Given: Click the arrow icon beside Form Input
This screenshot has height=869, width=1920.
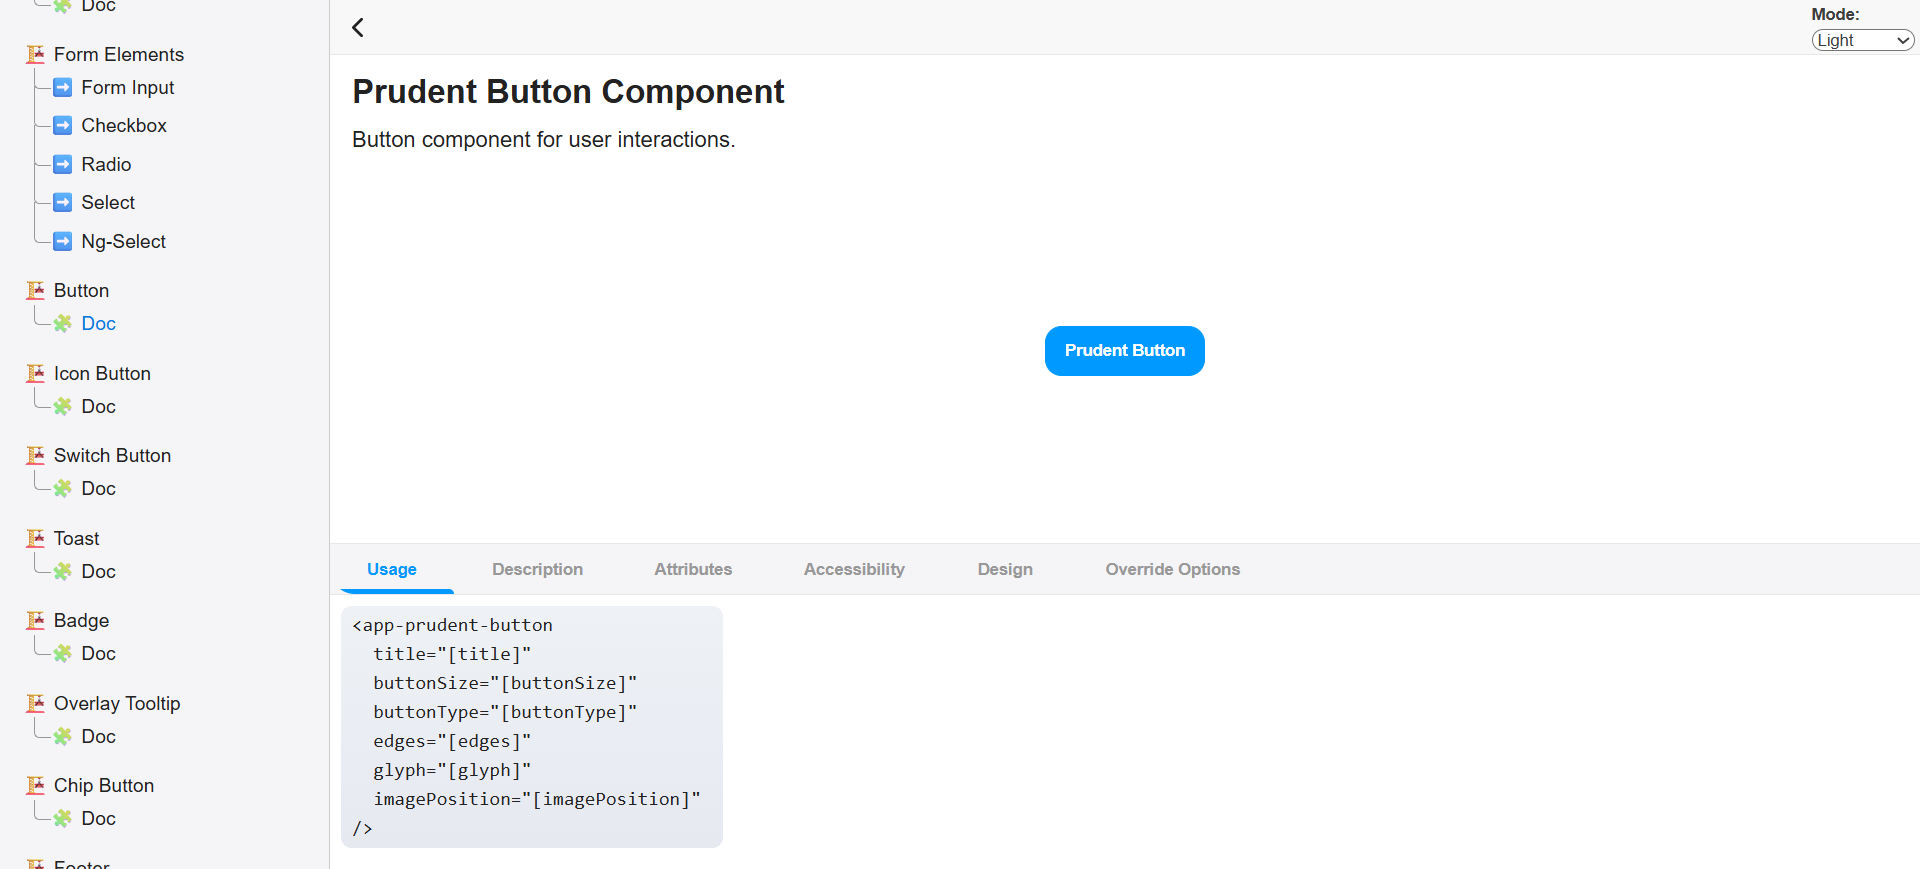Looking at the screenshot, I should click(x=63, y=87).
